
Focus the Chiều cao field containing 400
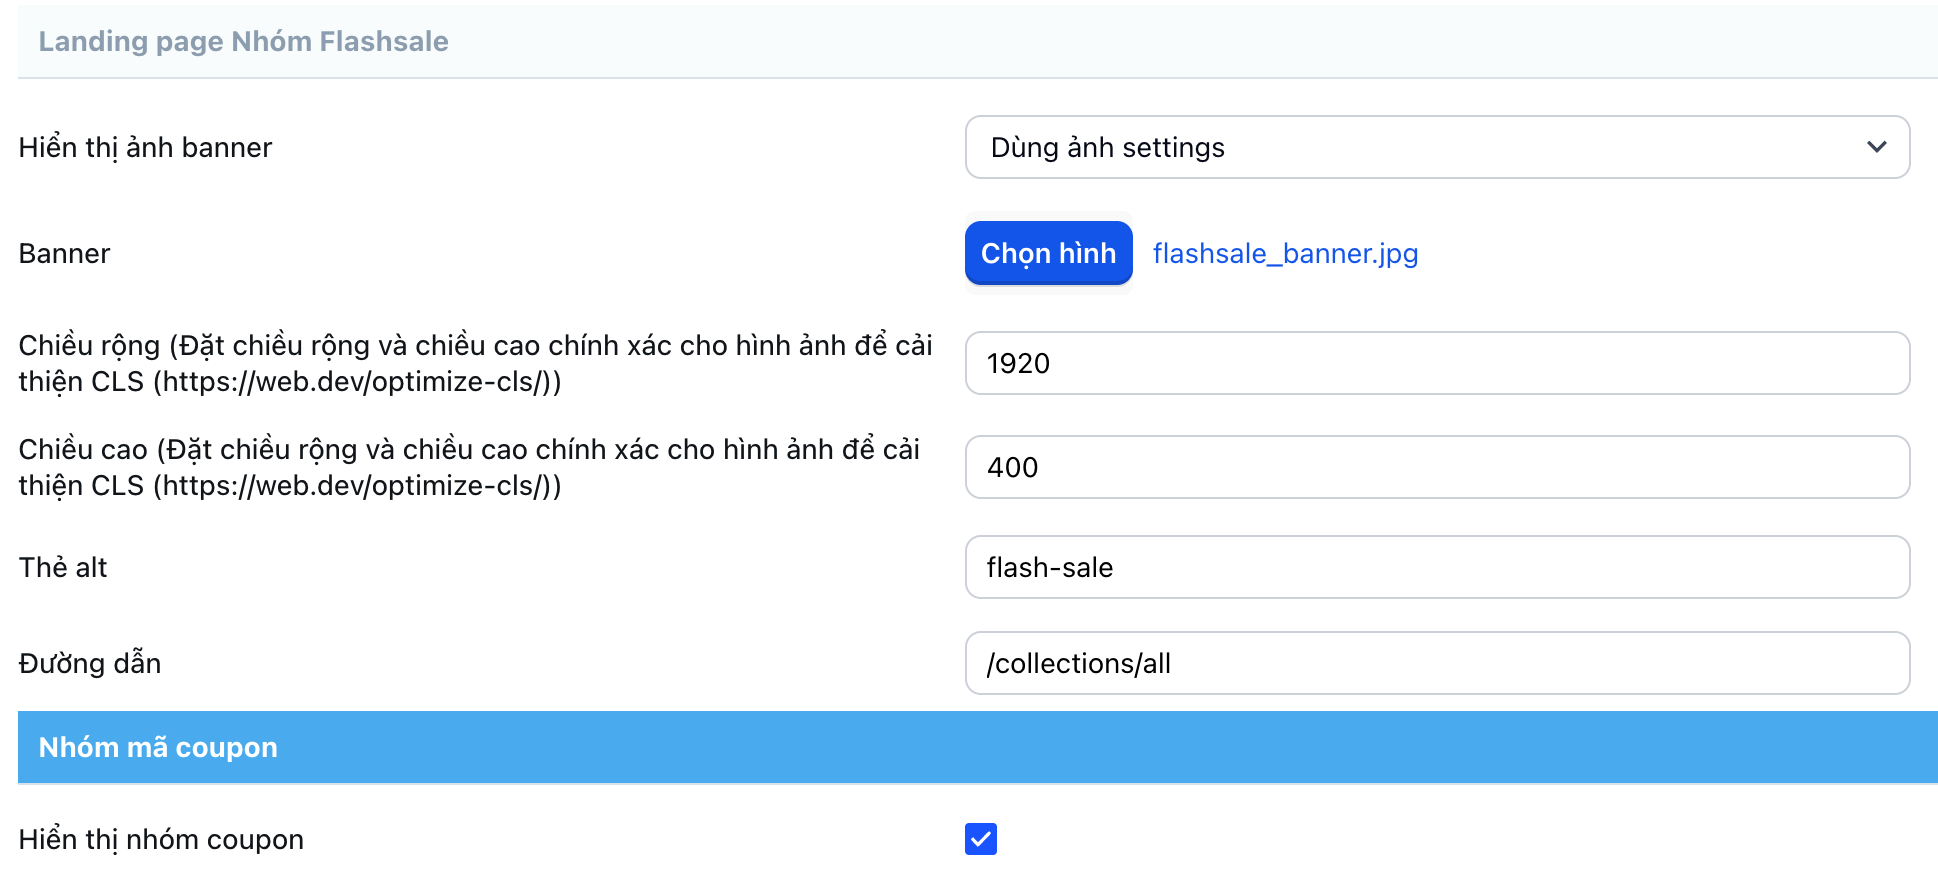click(1436, 467)
